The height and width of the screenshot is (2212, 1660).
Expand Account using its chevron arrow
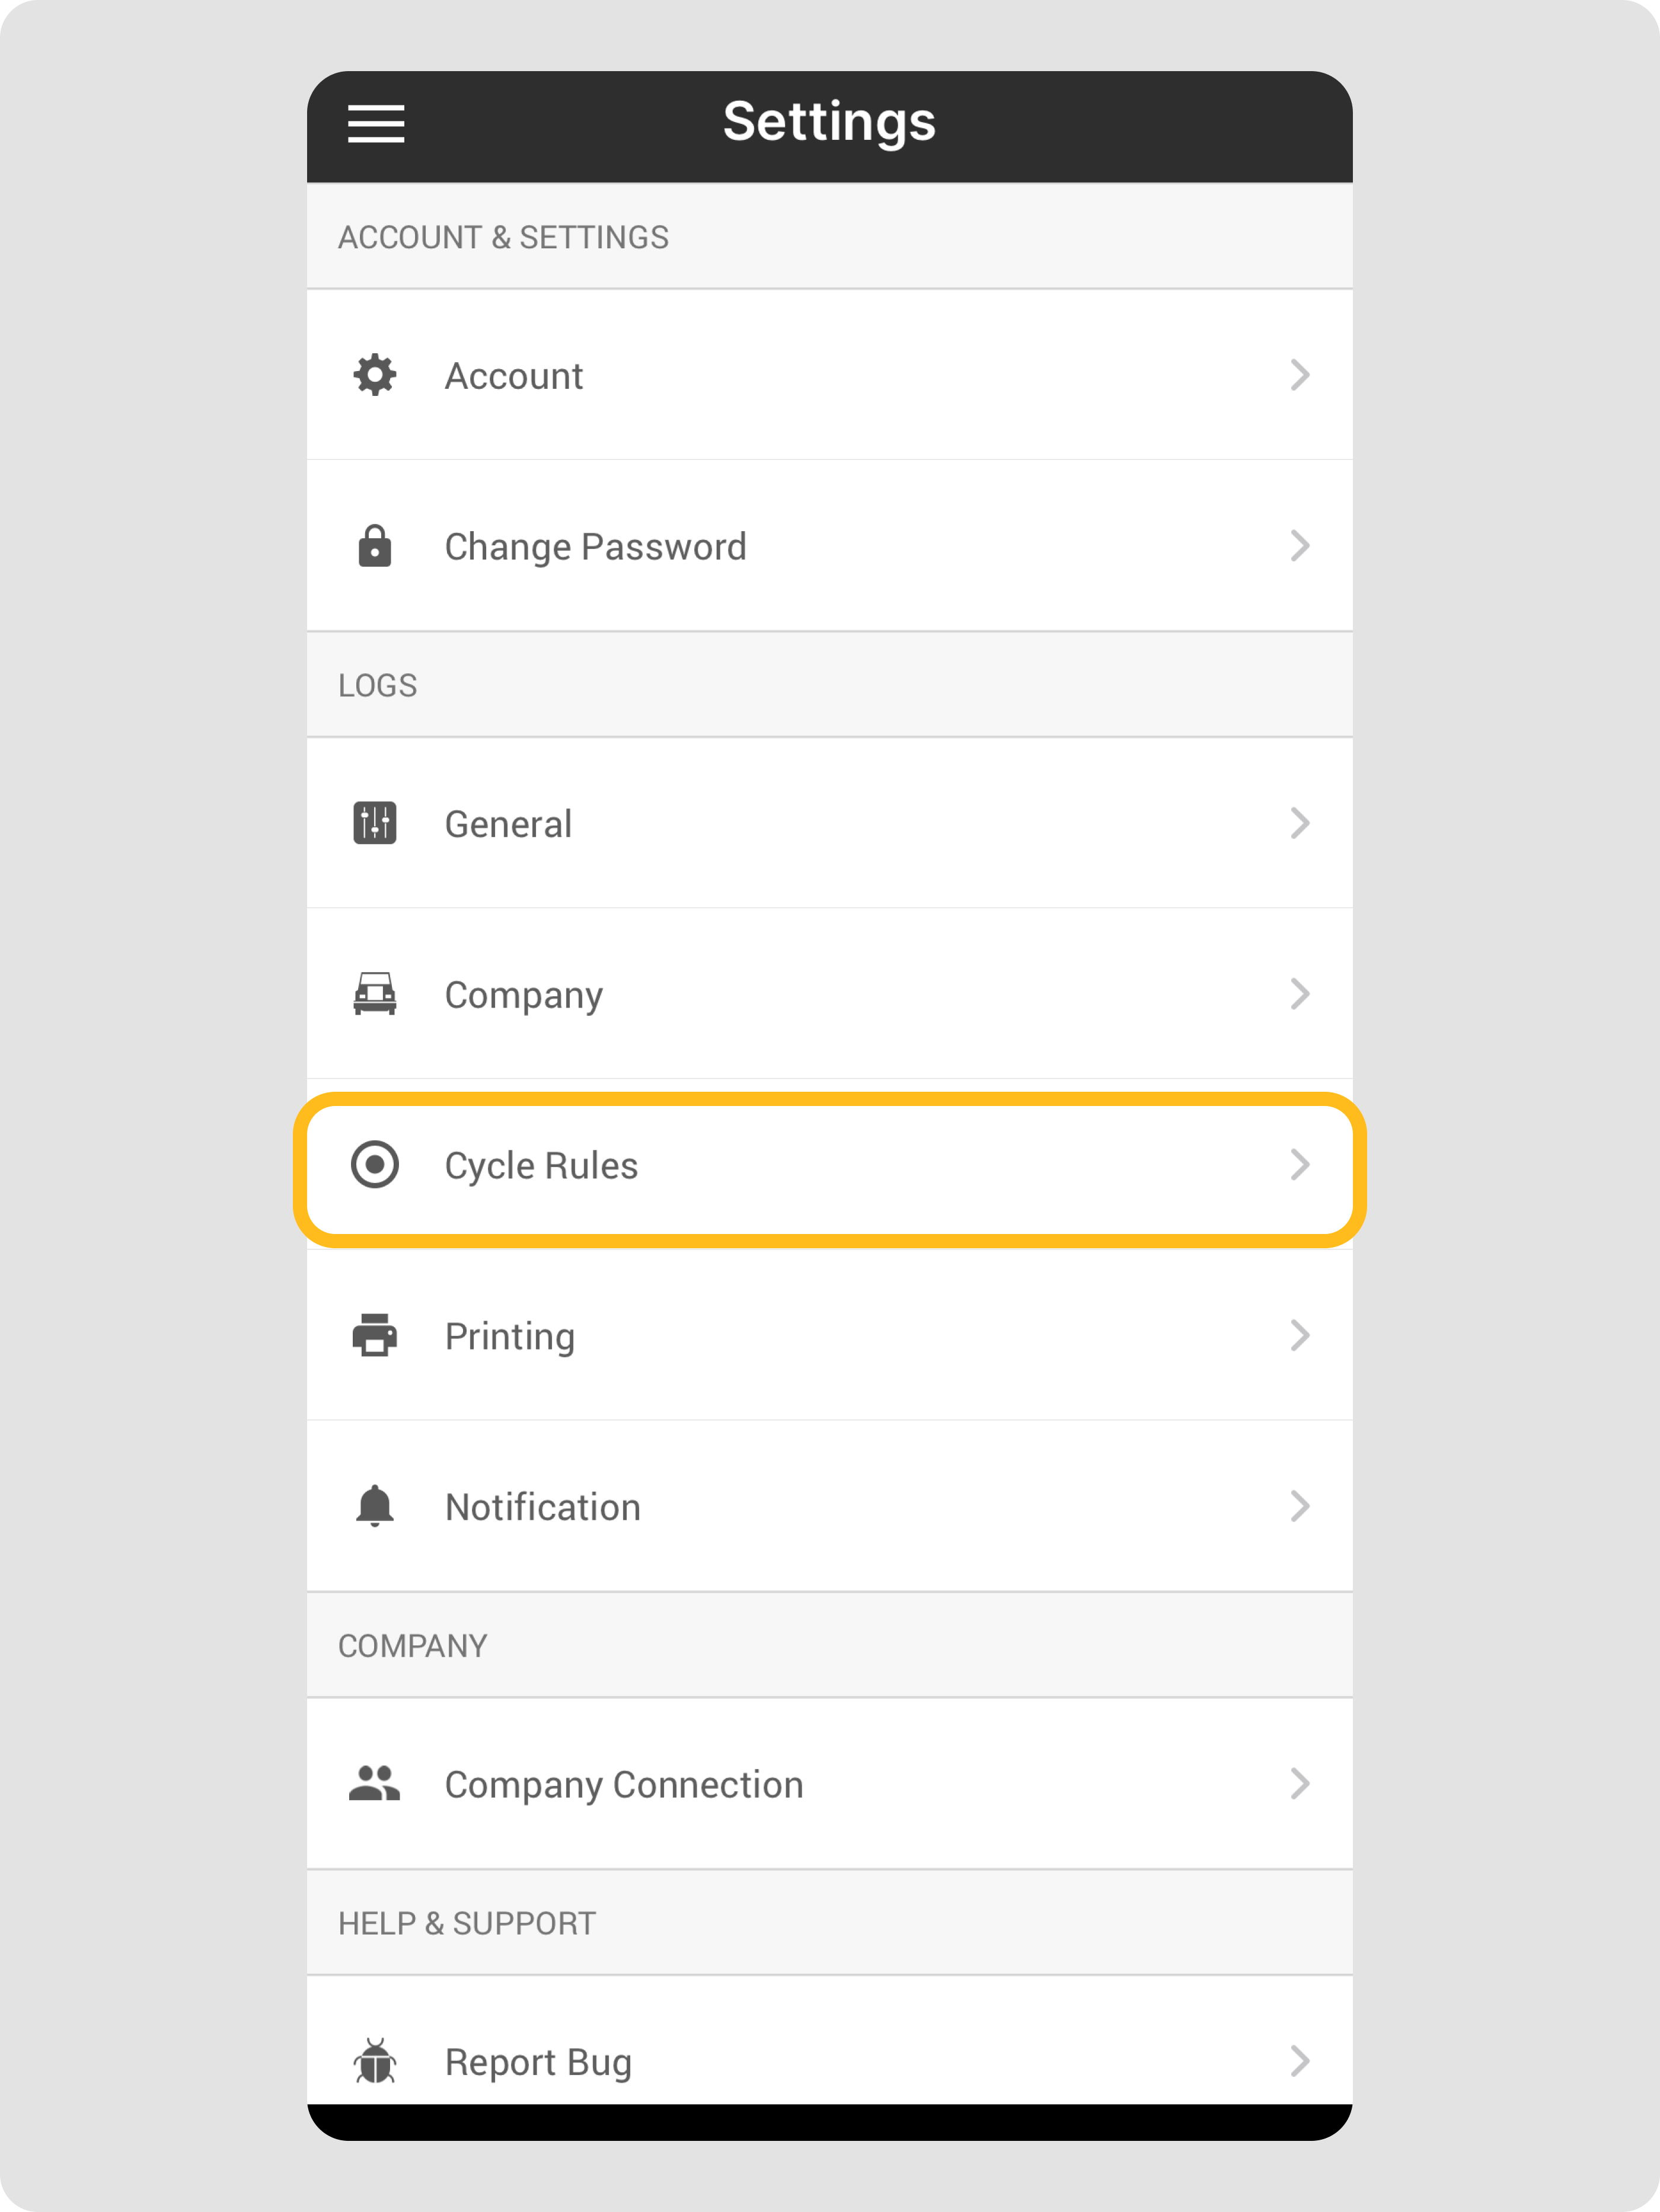(x=1299, y=375)
